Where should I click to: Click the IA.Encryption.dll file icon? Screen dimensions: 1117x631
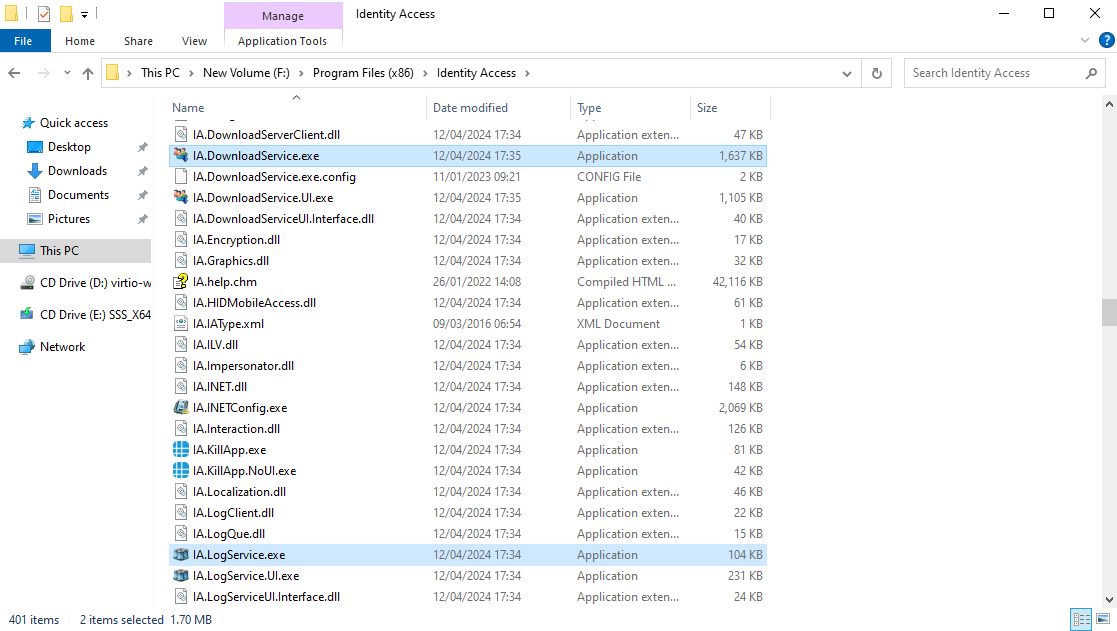(181, 239)
